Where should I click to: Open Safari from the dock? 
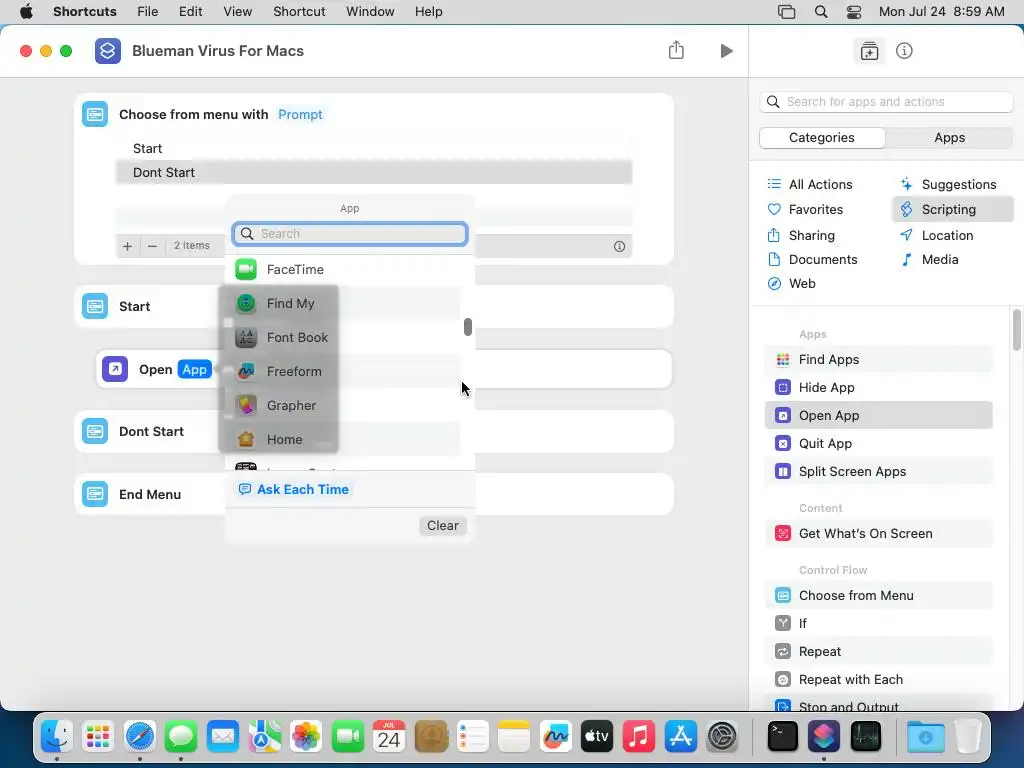pyautogui.click(x=140, y=737)
